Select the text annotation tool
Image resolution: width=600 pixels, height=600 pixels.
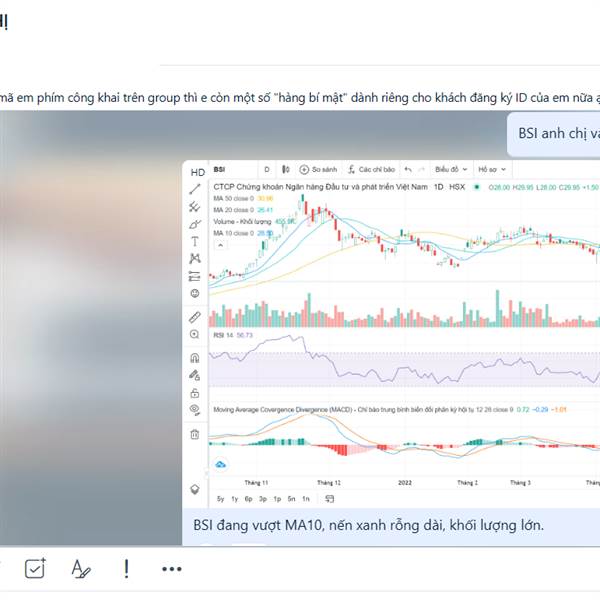[195, 241]
